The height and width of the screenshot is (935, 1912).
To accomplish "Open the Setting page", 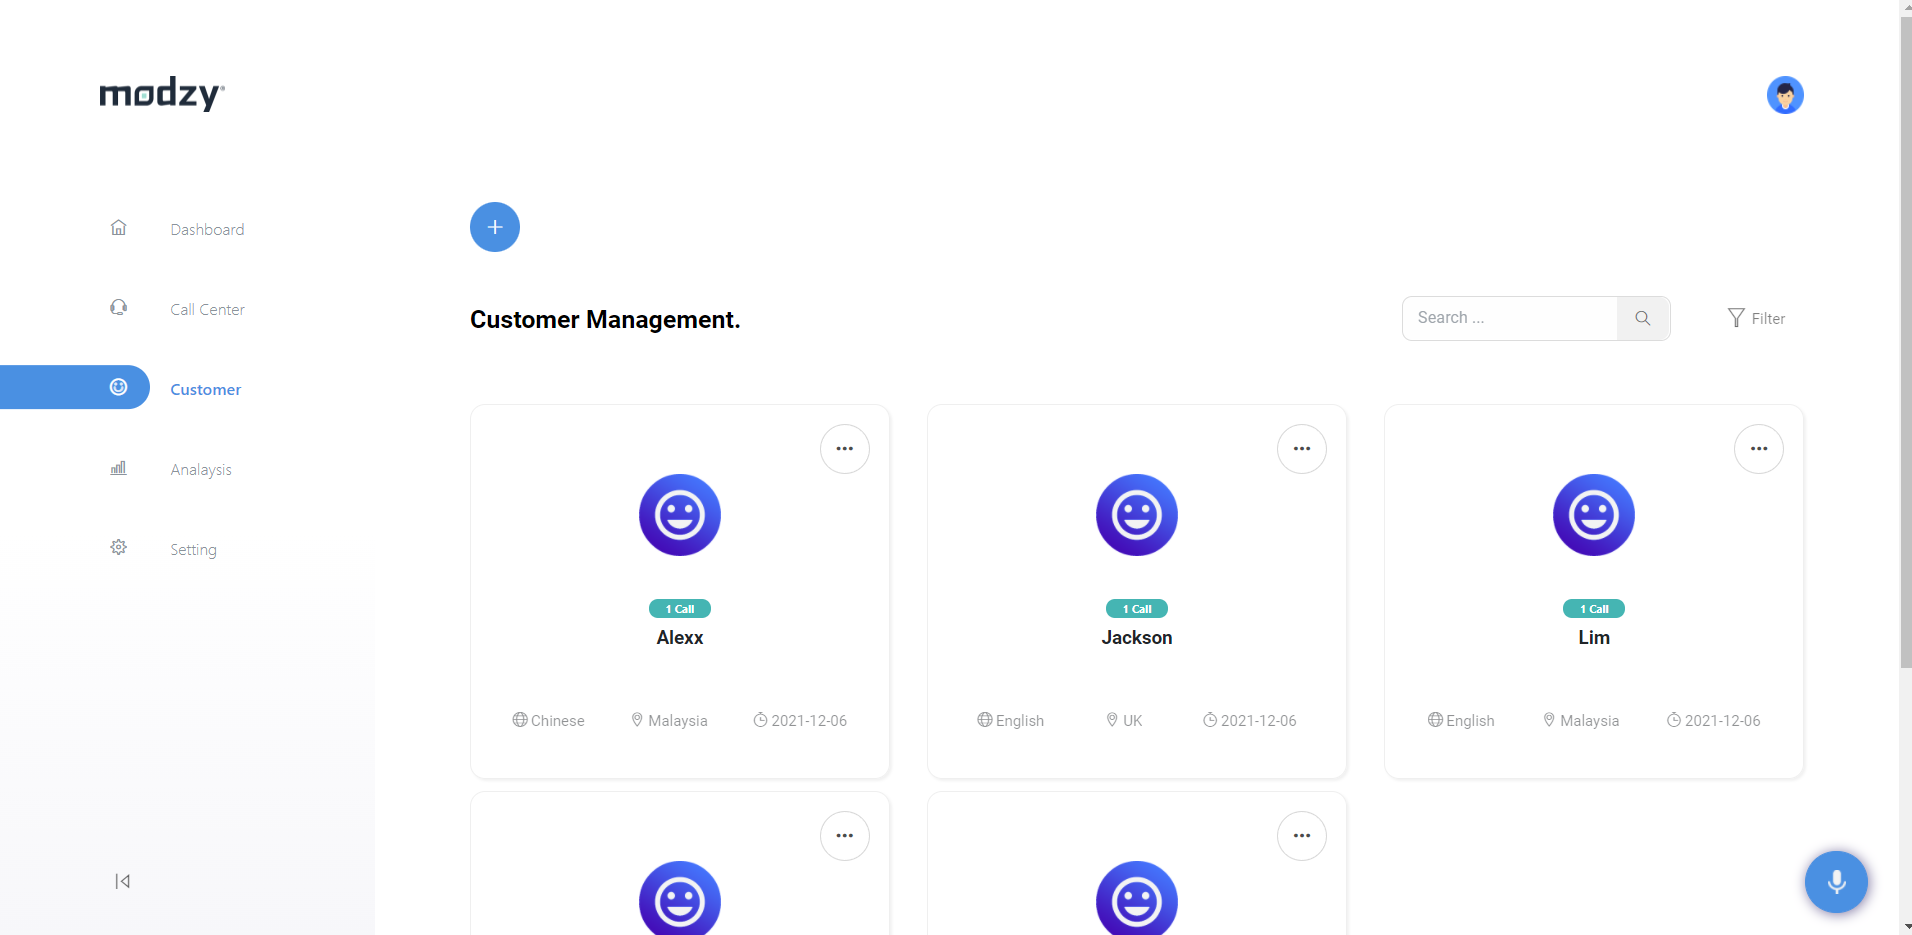I will (193, 549).
